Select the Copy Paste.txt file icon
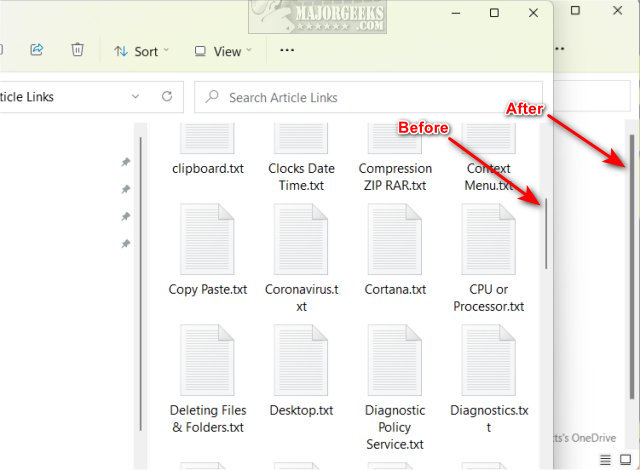640x470 pixels. click(207, 239)
